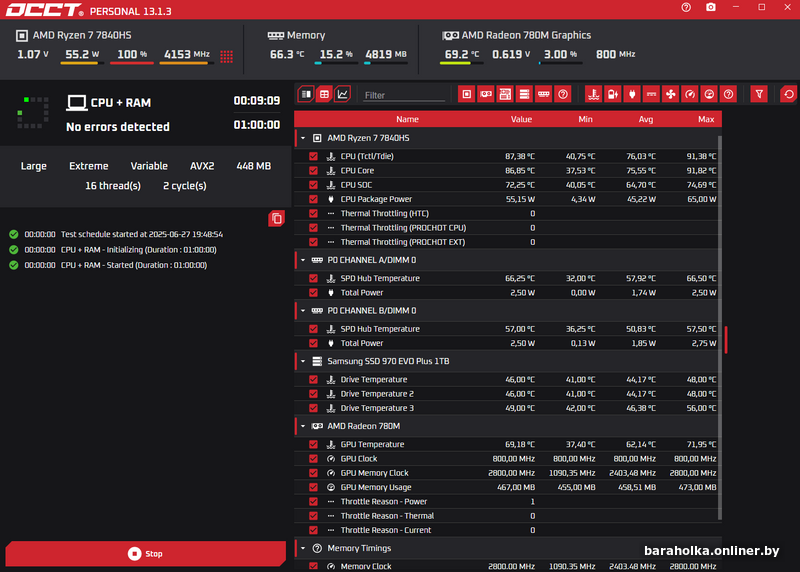Uncheck Throttle Reason - Power row
This screenshot has height=572, width=800.
point(313,502)
